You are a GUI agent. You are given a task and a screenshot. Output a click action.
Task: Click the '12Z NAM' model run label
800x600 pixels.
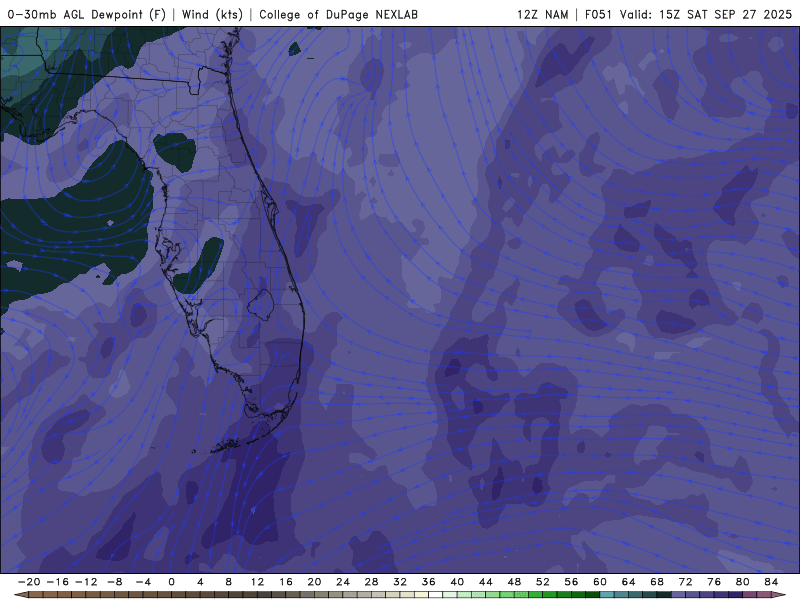click(542, 14)
